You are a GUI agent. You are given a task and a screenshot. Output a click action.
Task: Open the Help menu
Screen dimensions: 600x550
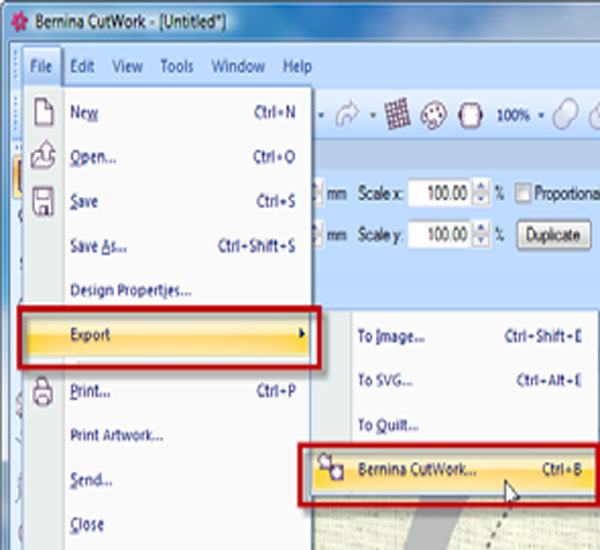(x=297, y=67)
